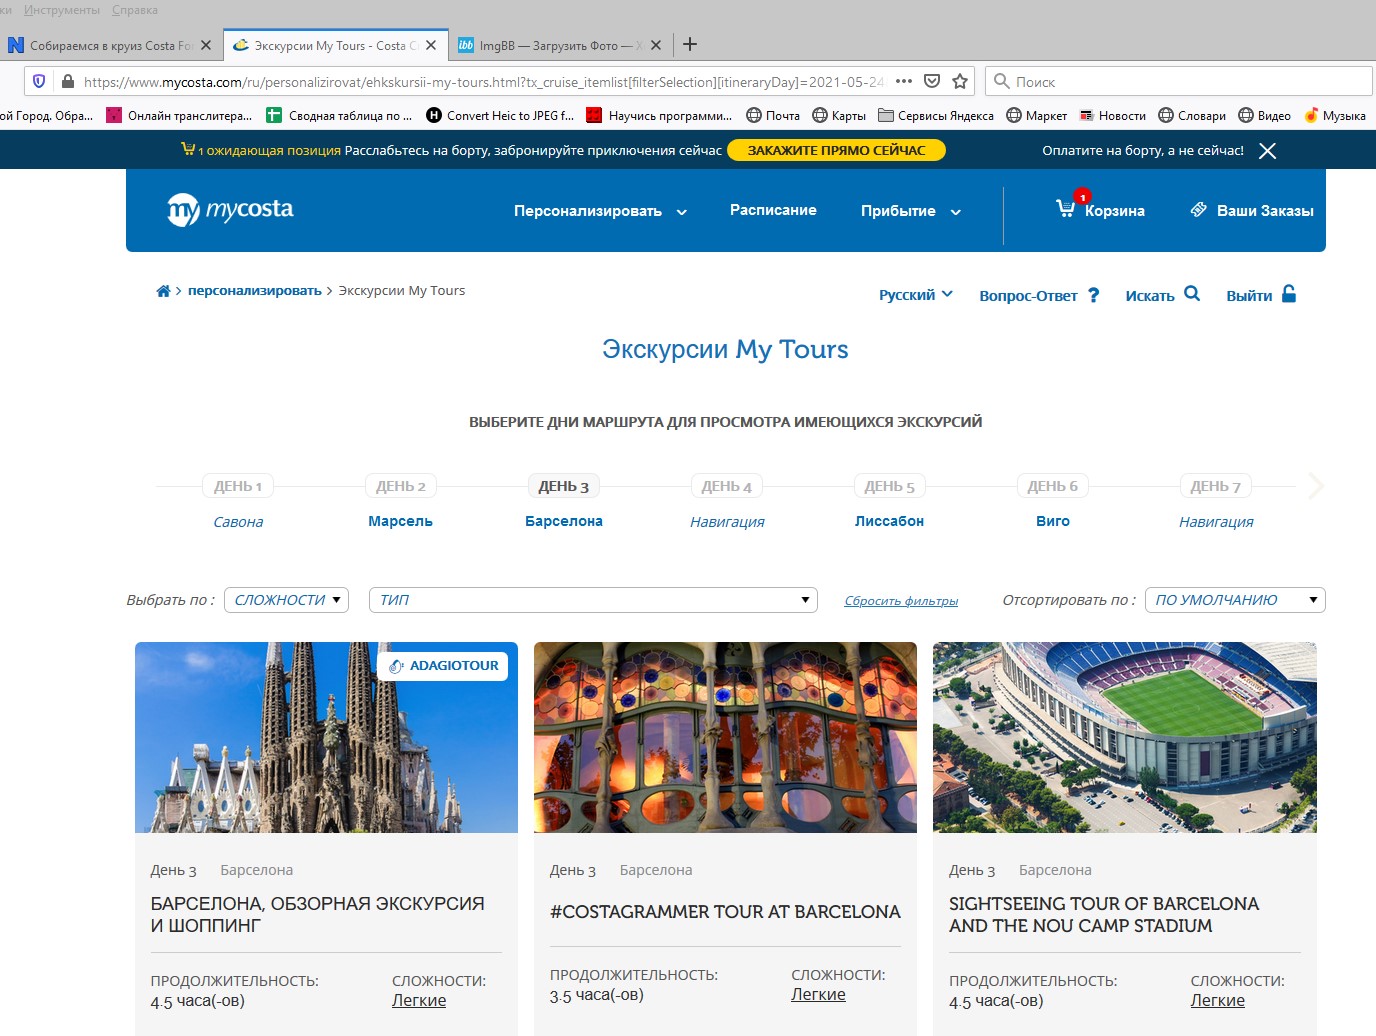Close the ImgBB tab
Image resolution: width=1376 pixels, height=1036 pixels.
656,45
